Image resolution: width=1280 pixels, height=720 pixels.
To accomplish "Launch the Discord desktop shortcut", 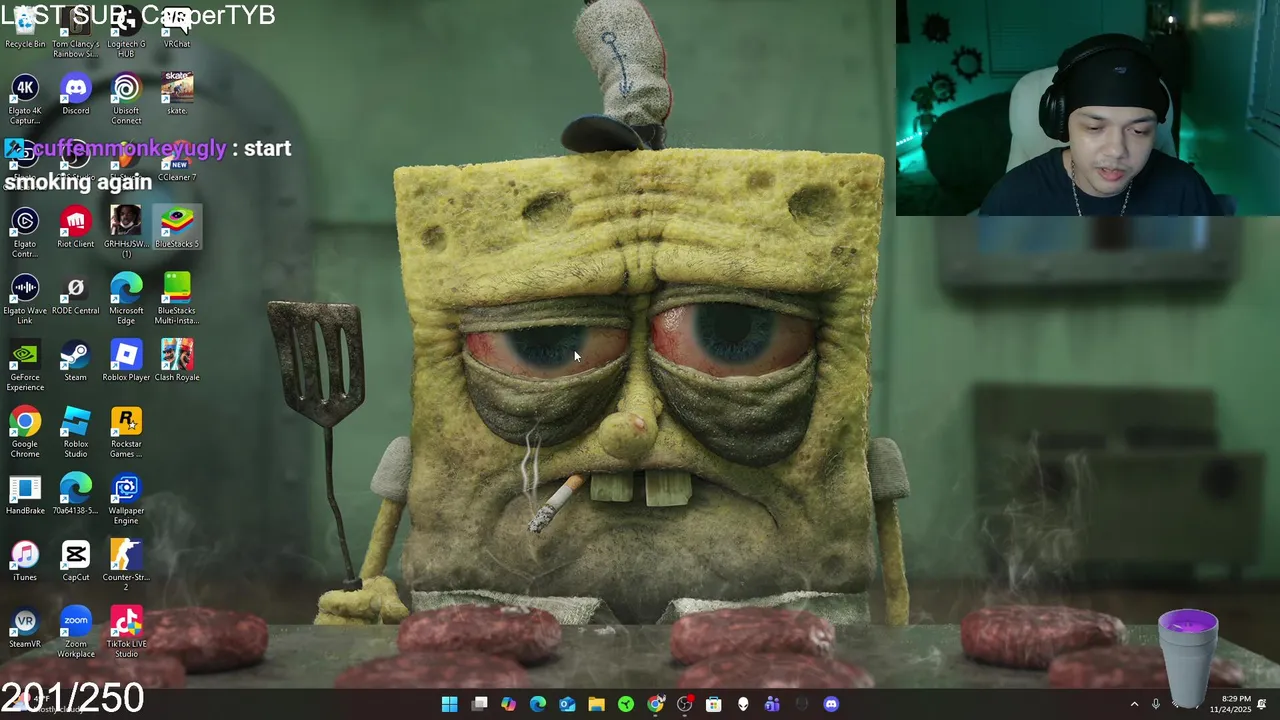I will pos(76,95).
